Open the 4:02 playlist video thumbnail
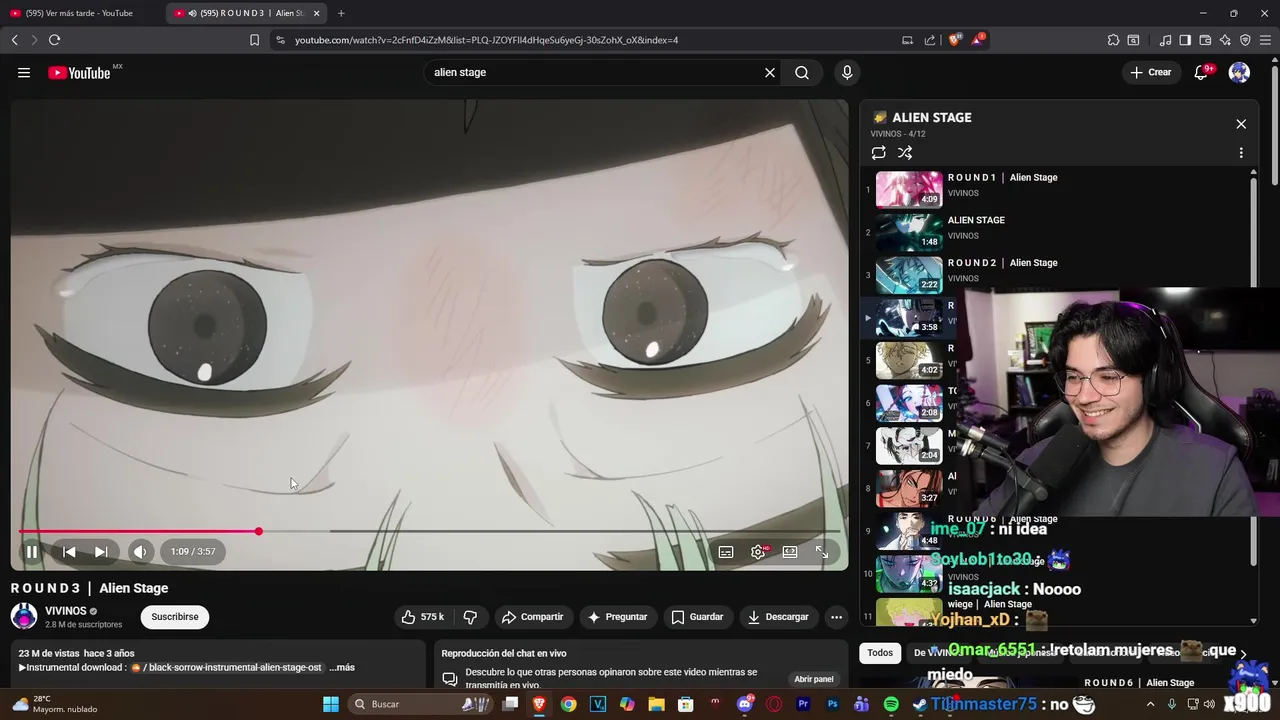Viewport: 1280px width, 720px height. coord(909,360)
